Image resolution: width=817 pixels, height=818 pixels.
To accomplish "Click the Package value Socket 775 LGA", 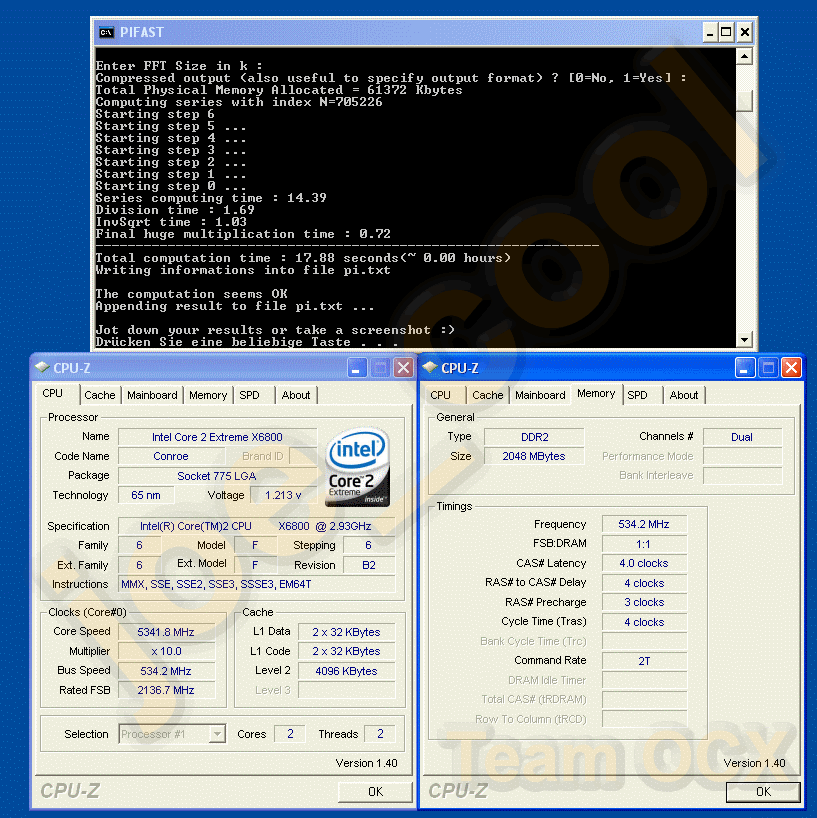I will tap(217, 476).
